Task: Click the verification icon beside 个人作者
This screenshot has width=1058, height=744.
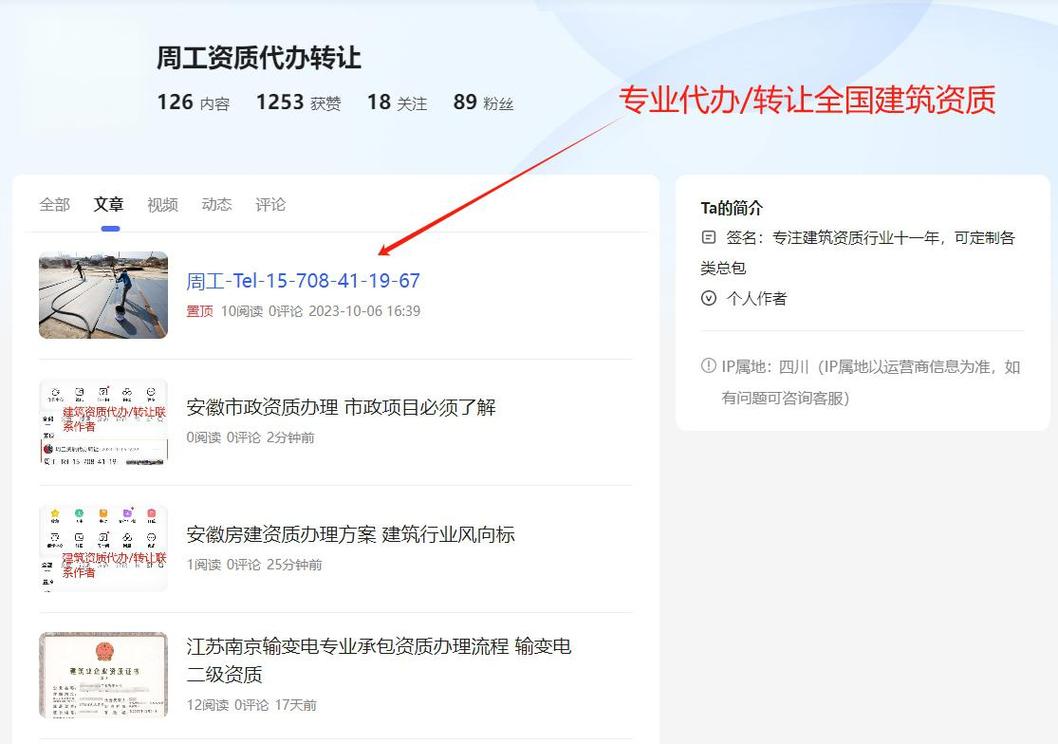Action: (x=708, y=298)
